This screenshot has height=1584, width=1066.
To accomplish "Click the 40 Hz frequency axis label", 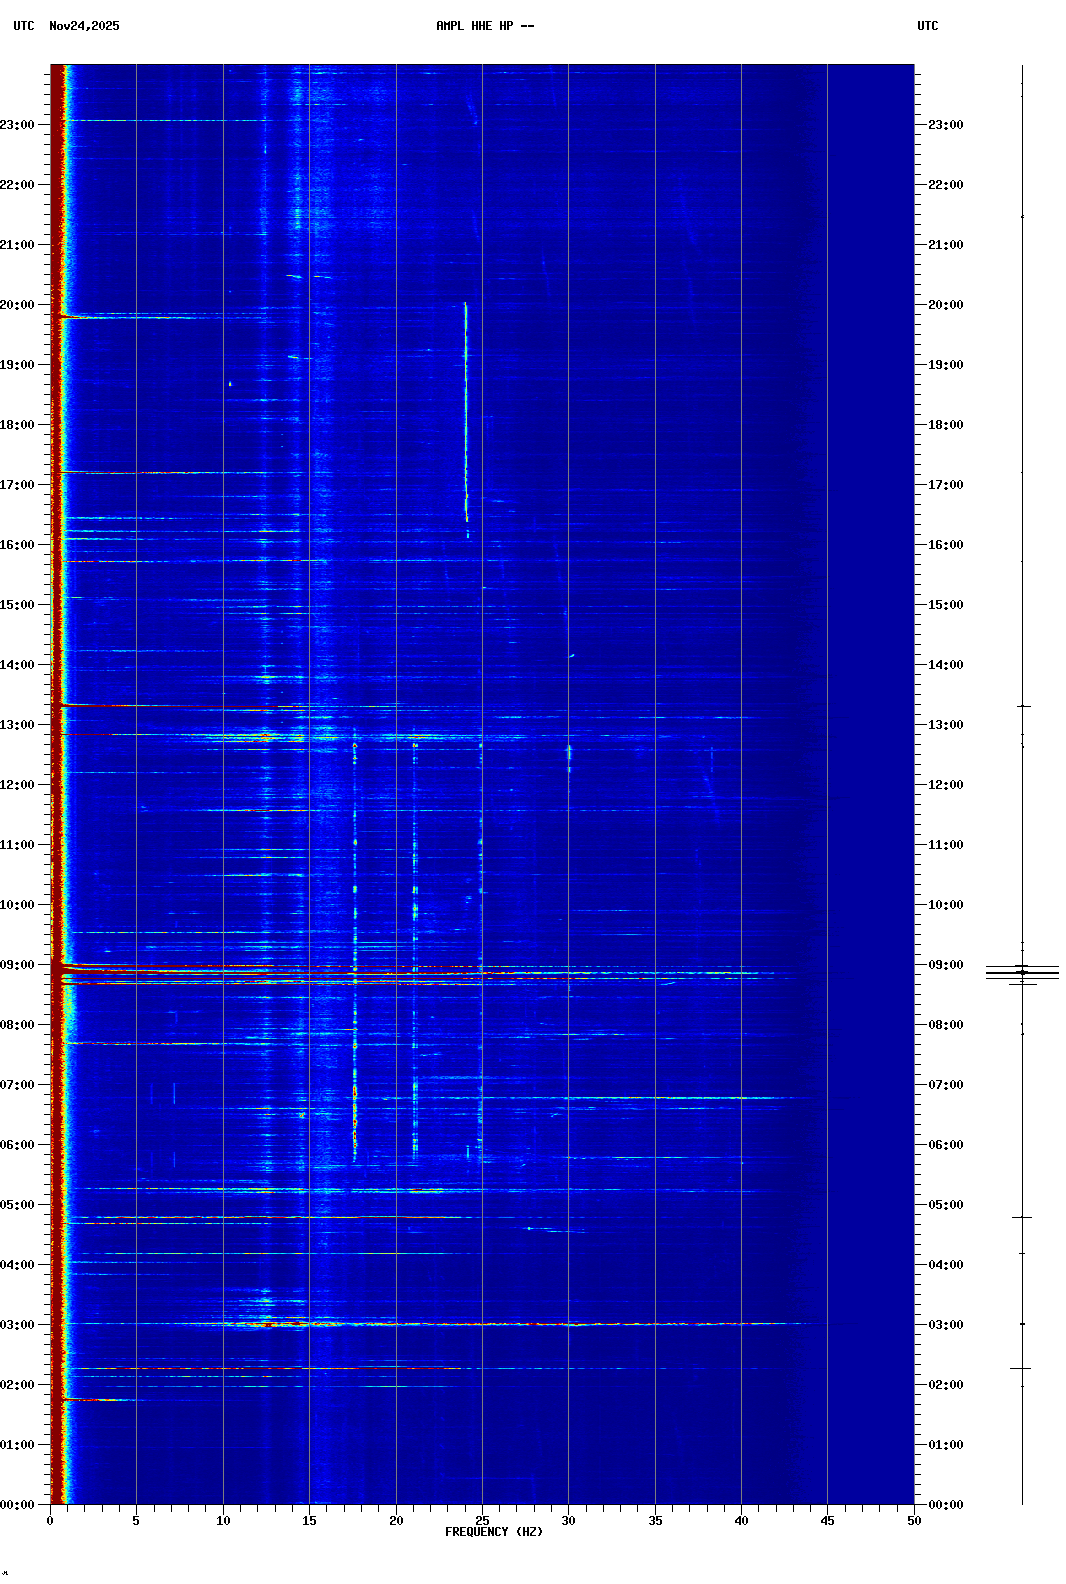I will 741,1520.
